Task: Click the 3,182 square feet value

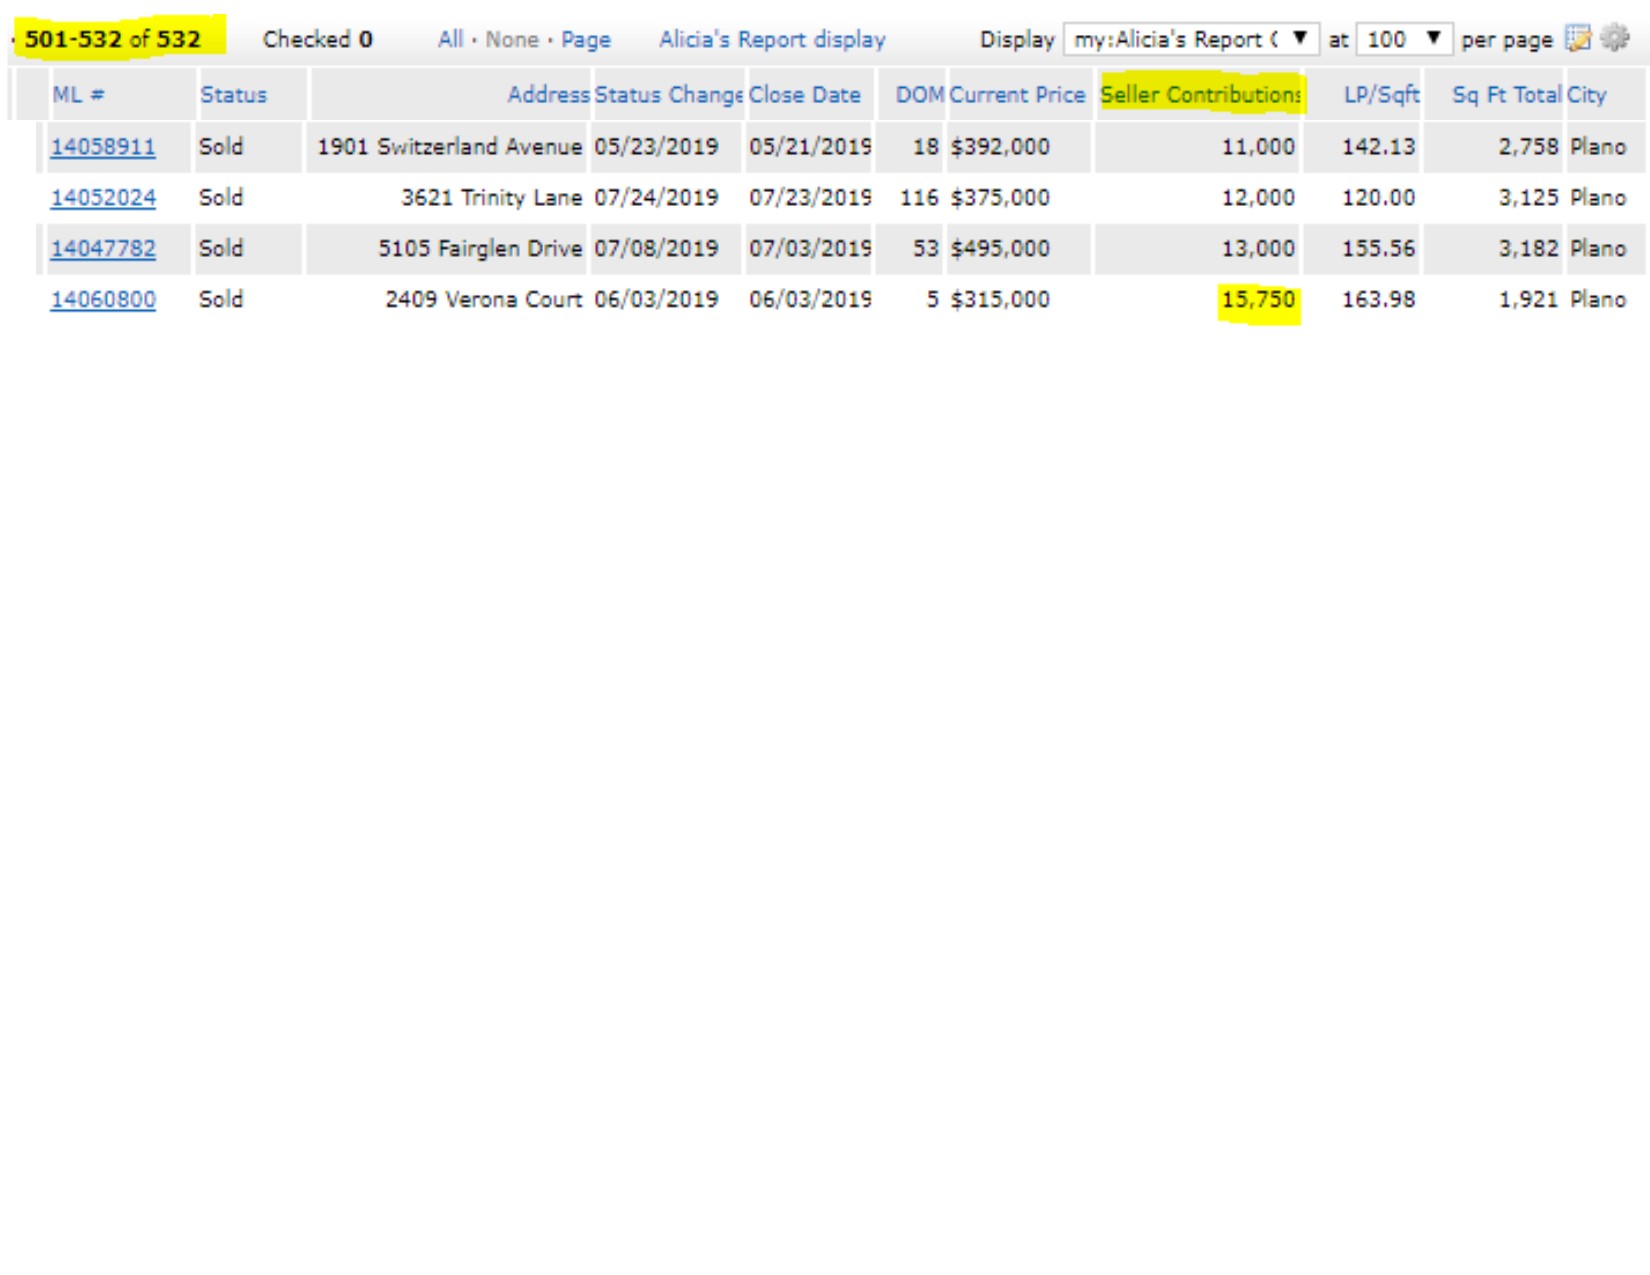Action: [1528, 249]
